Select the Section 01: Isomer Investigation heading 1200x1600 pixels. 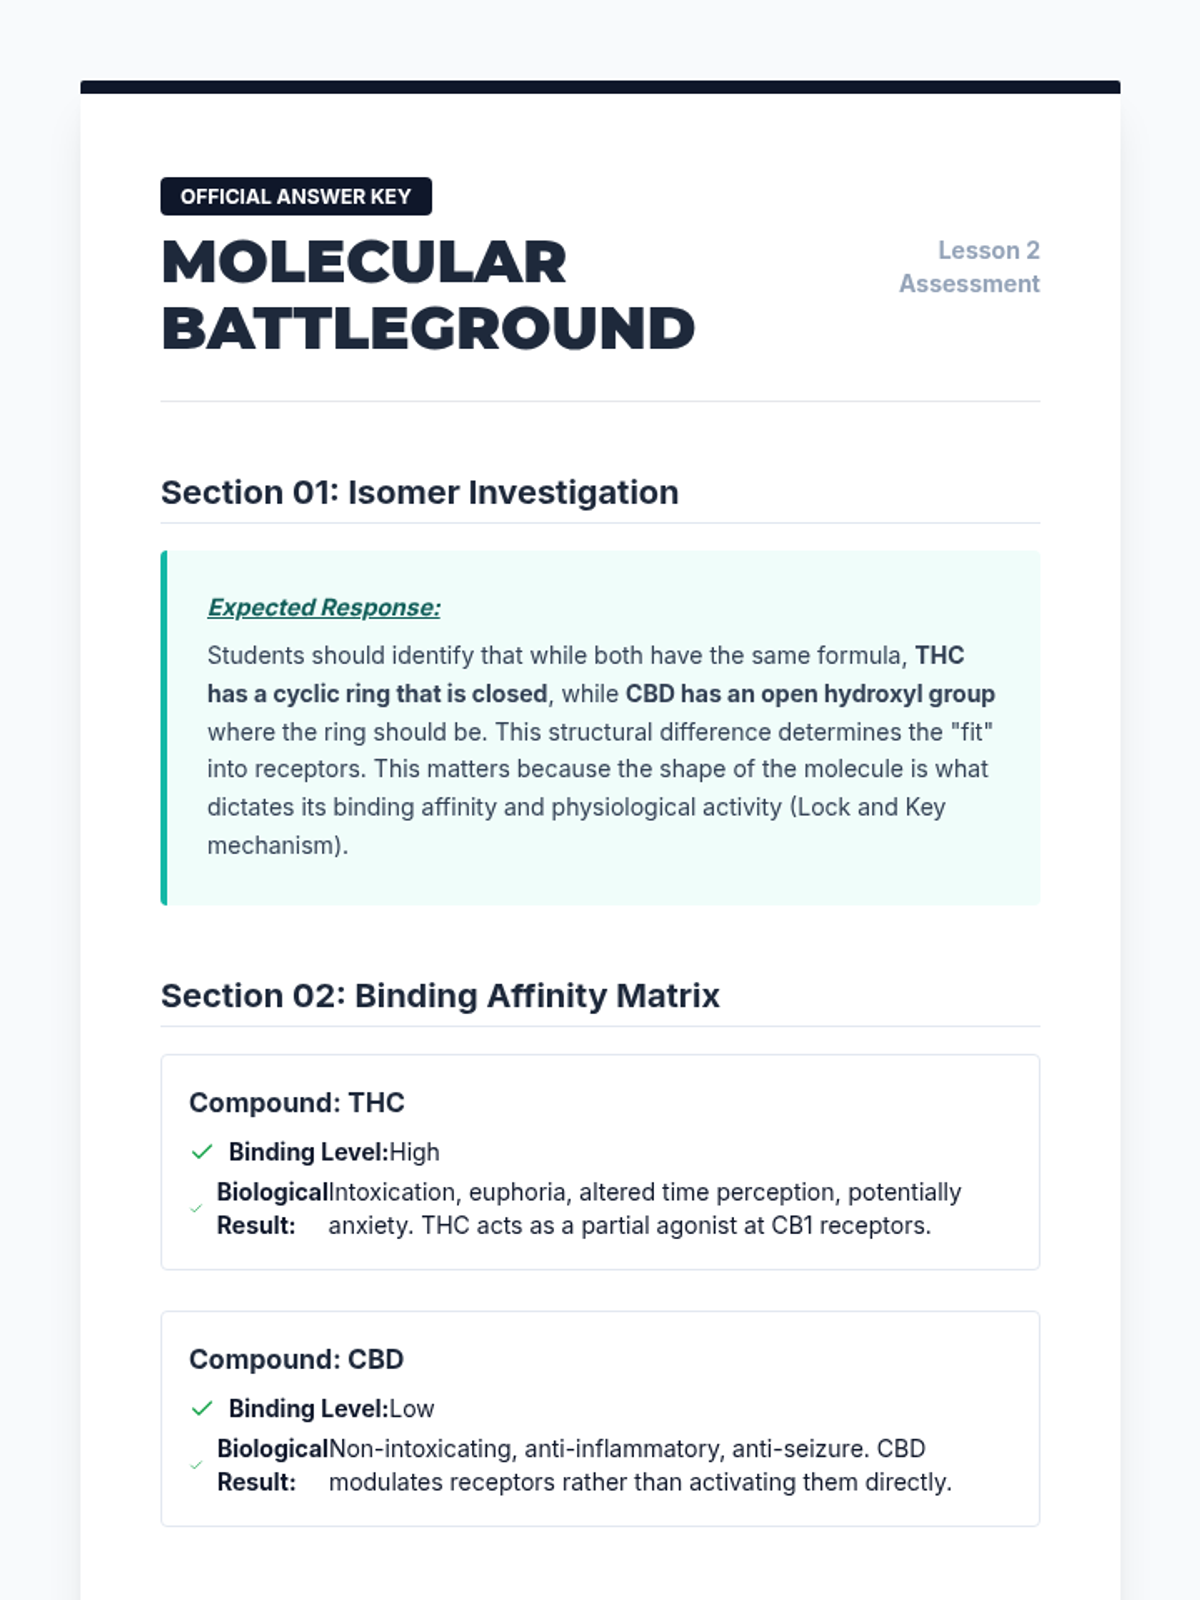(x=420, y=493)
